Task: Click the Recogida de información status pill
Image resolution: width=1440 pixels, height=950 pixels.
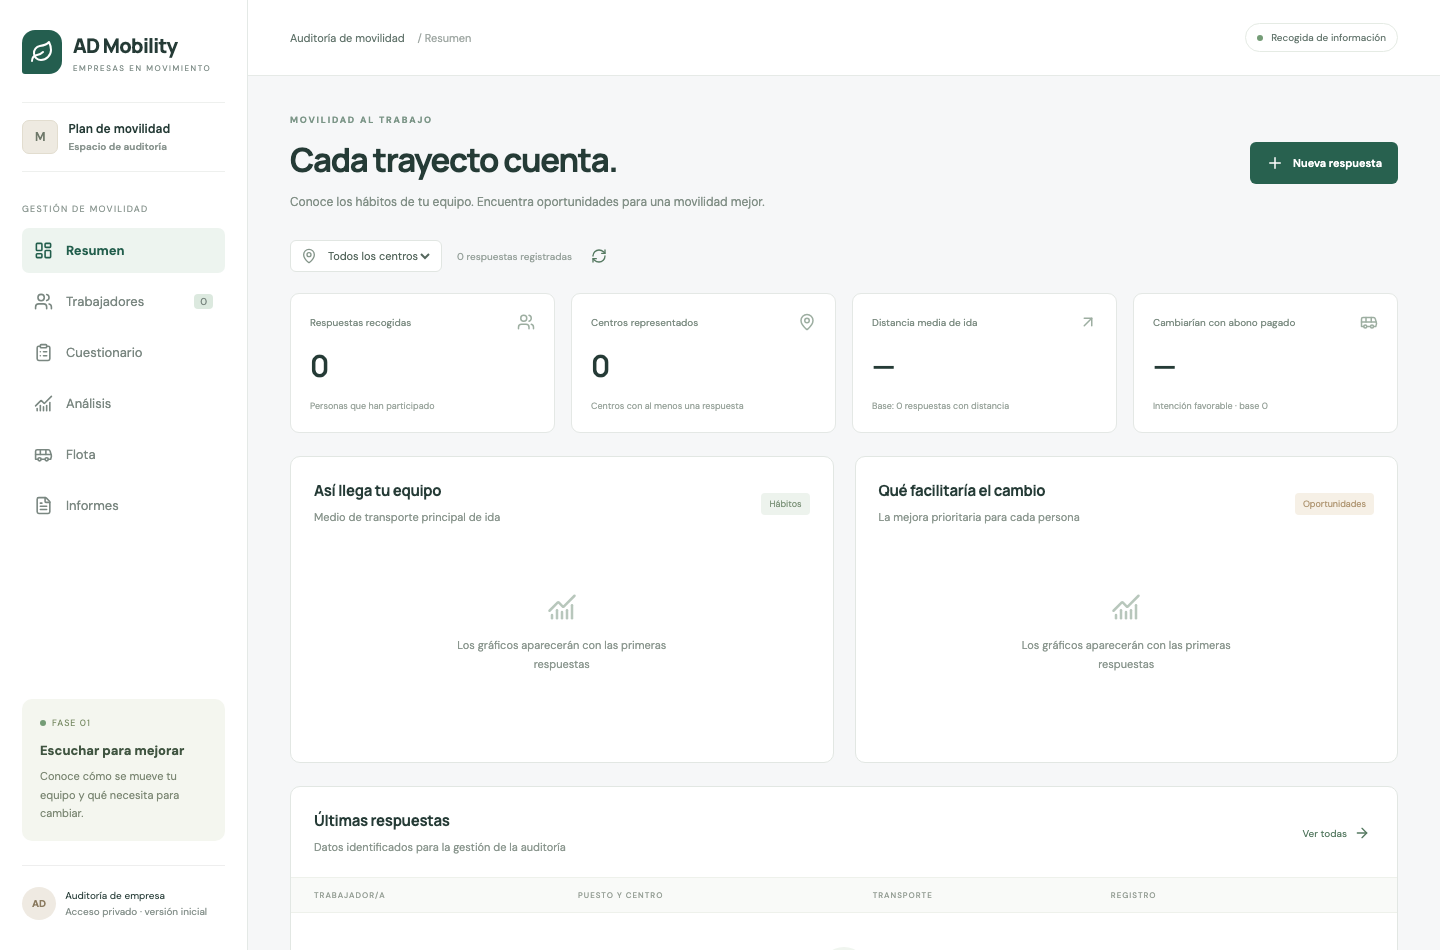Action: pyautogui.click(x=1321, y=38)
